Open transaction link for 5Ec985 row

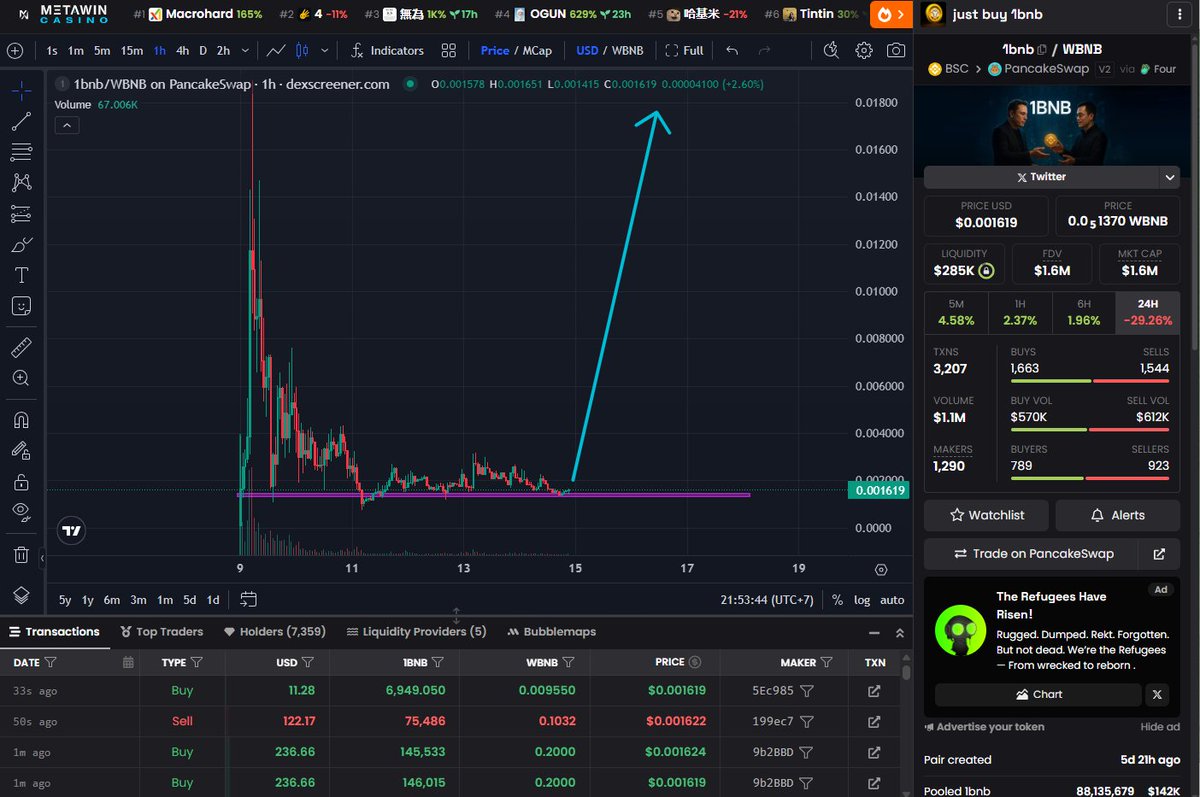[874, 691]
